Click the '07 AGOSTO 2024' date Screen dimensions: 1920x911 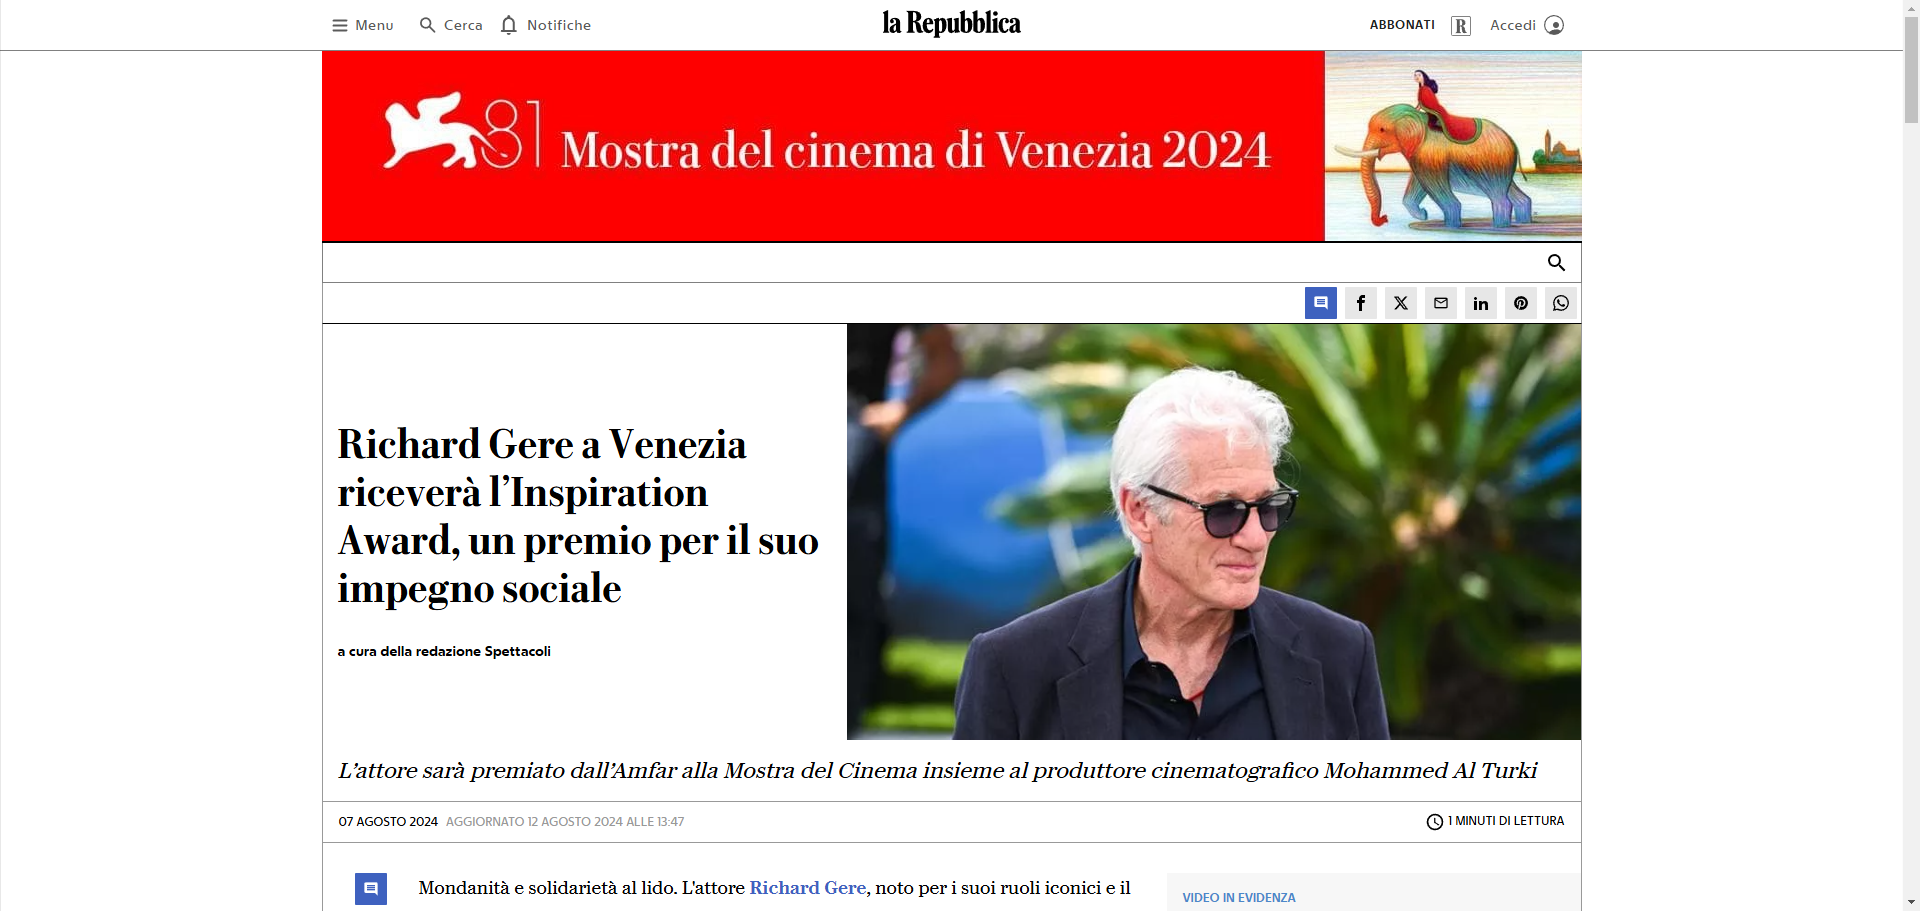click(388, 822)
